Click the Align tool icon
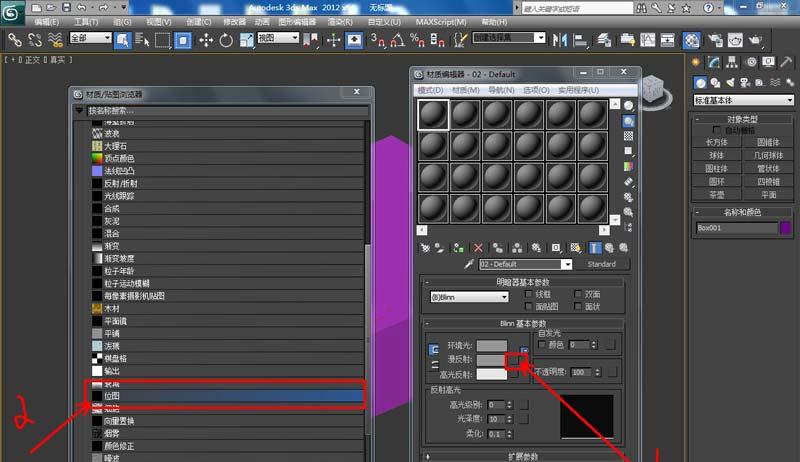 pyautogui.click(x=580, y=40)
